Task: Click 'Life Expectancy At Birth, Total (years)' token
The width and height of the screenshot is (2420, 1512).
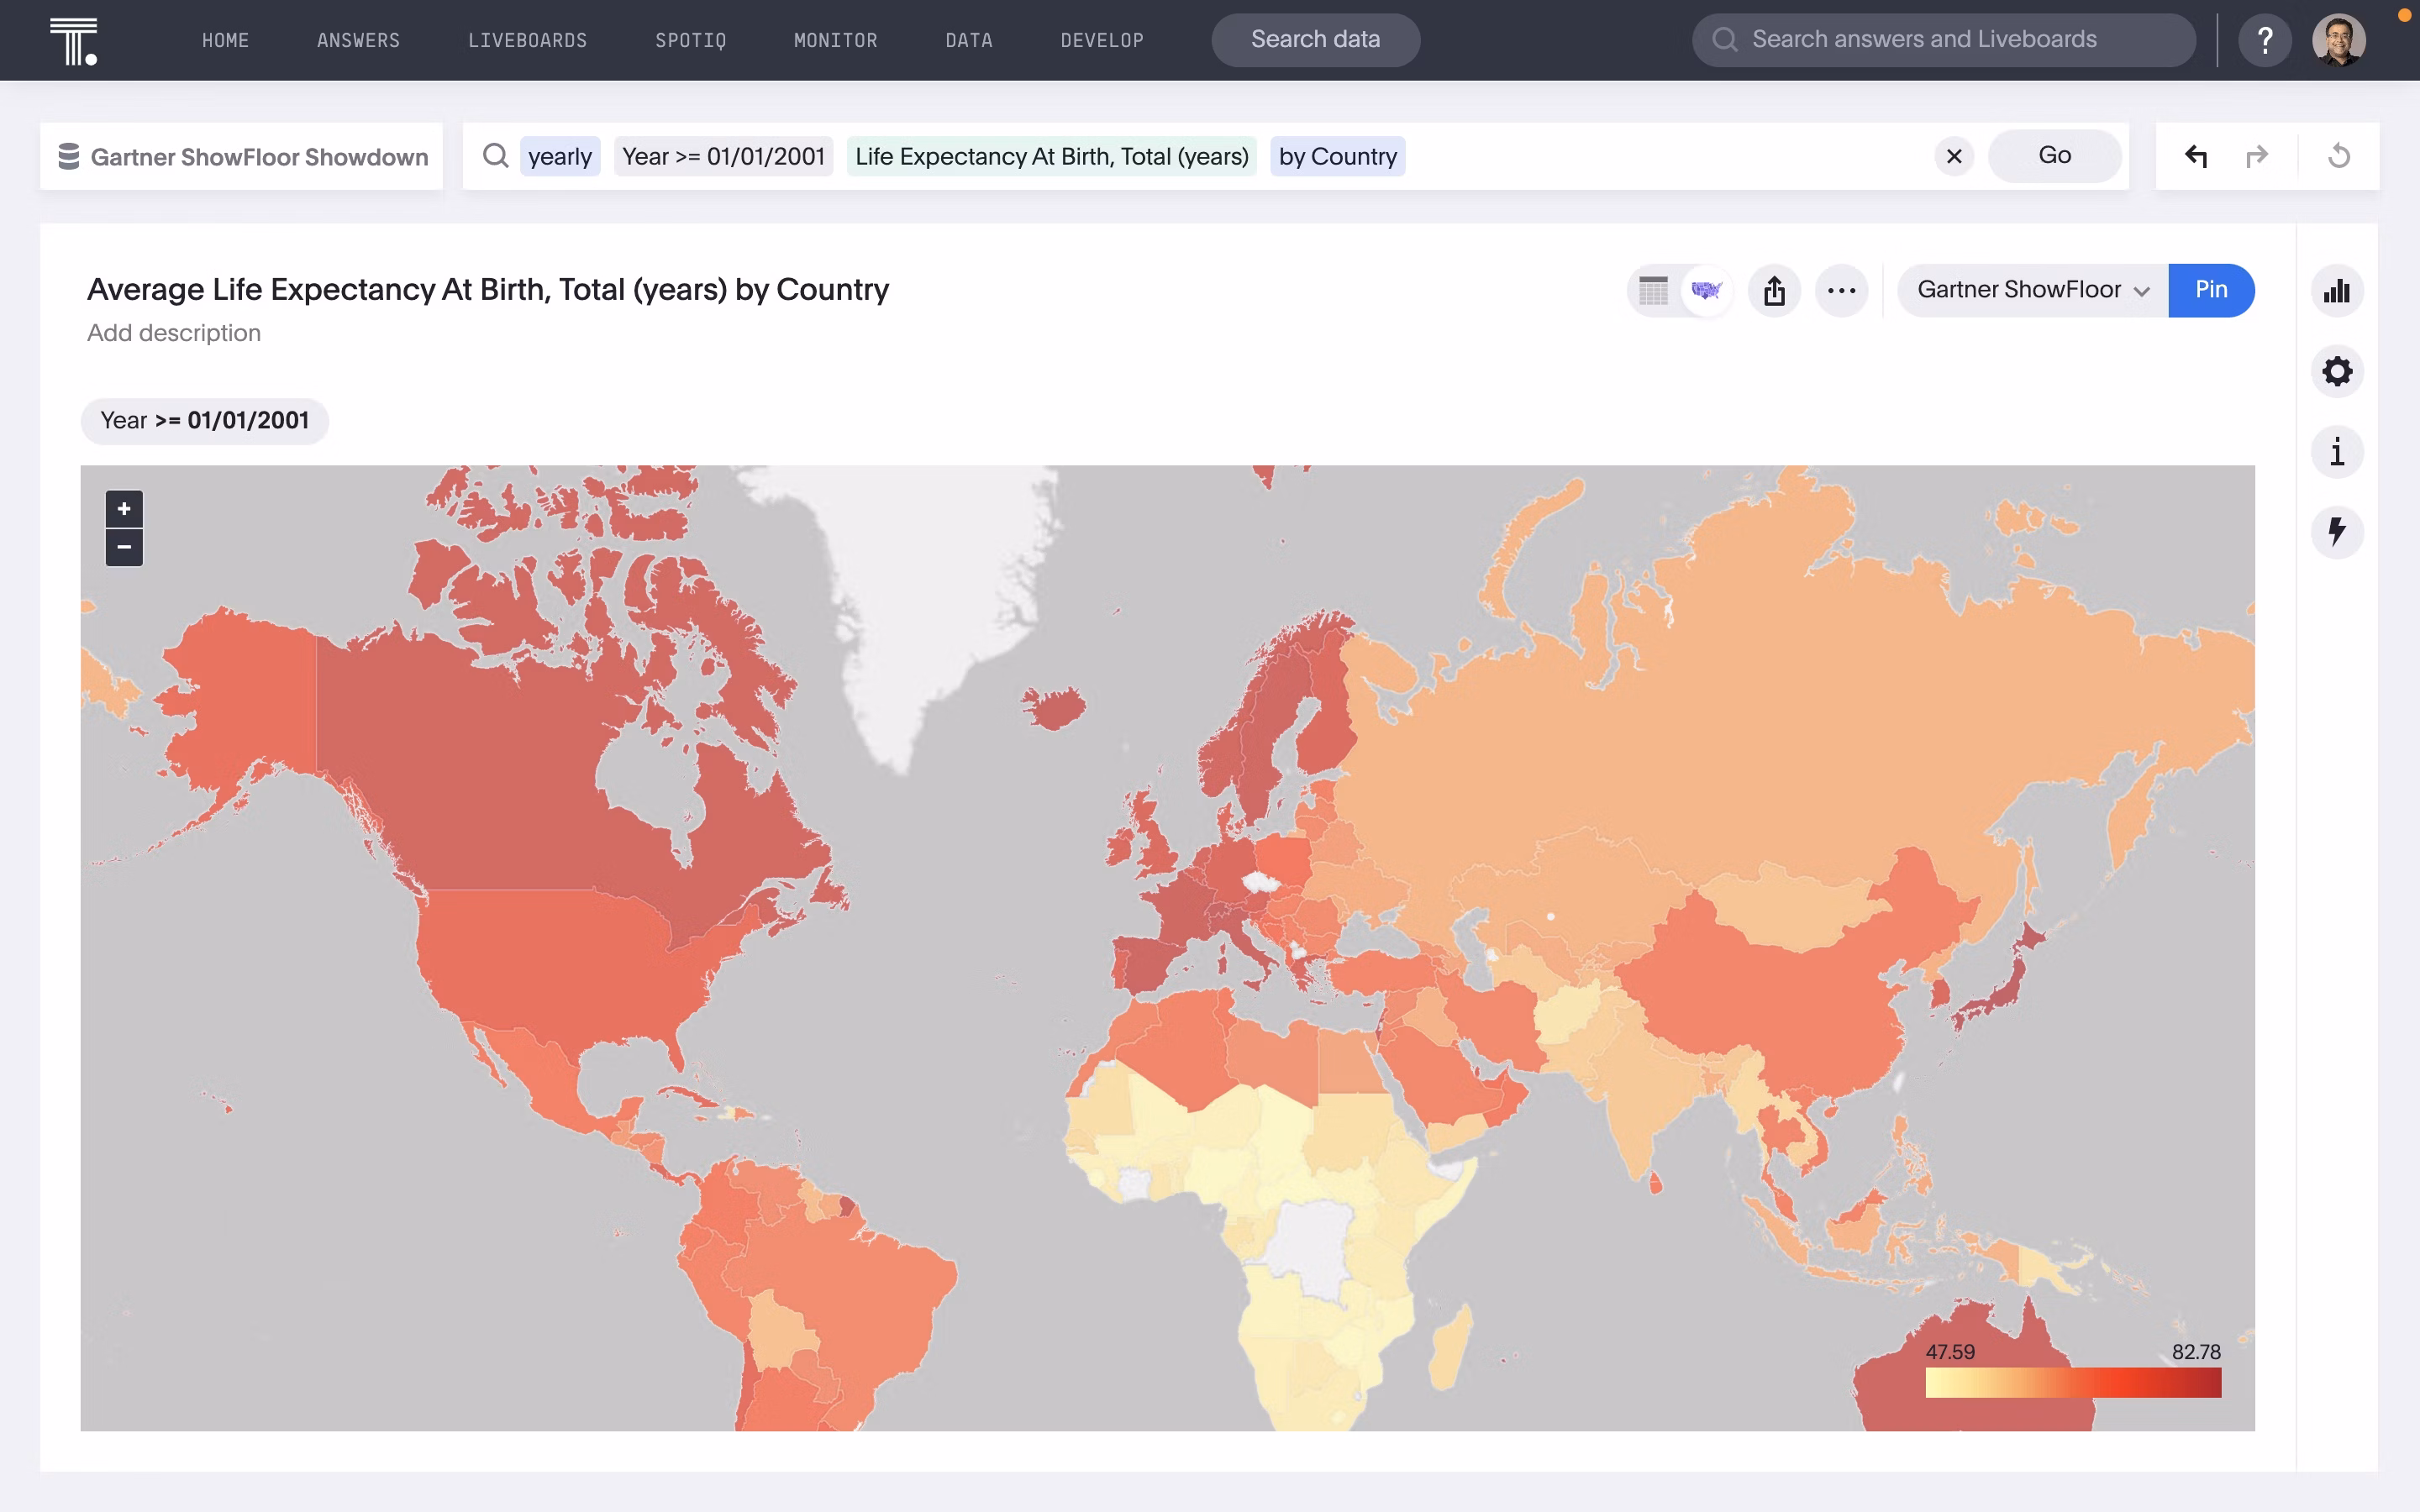Action: tap(1051, 156)
